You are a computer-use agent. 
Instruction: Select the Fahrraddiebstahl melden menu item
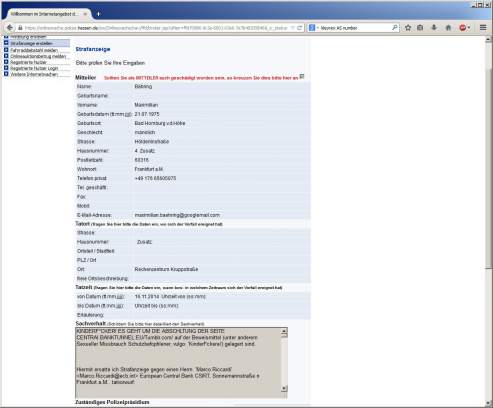coord(34,50)
